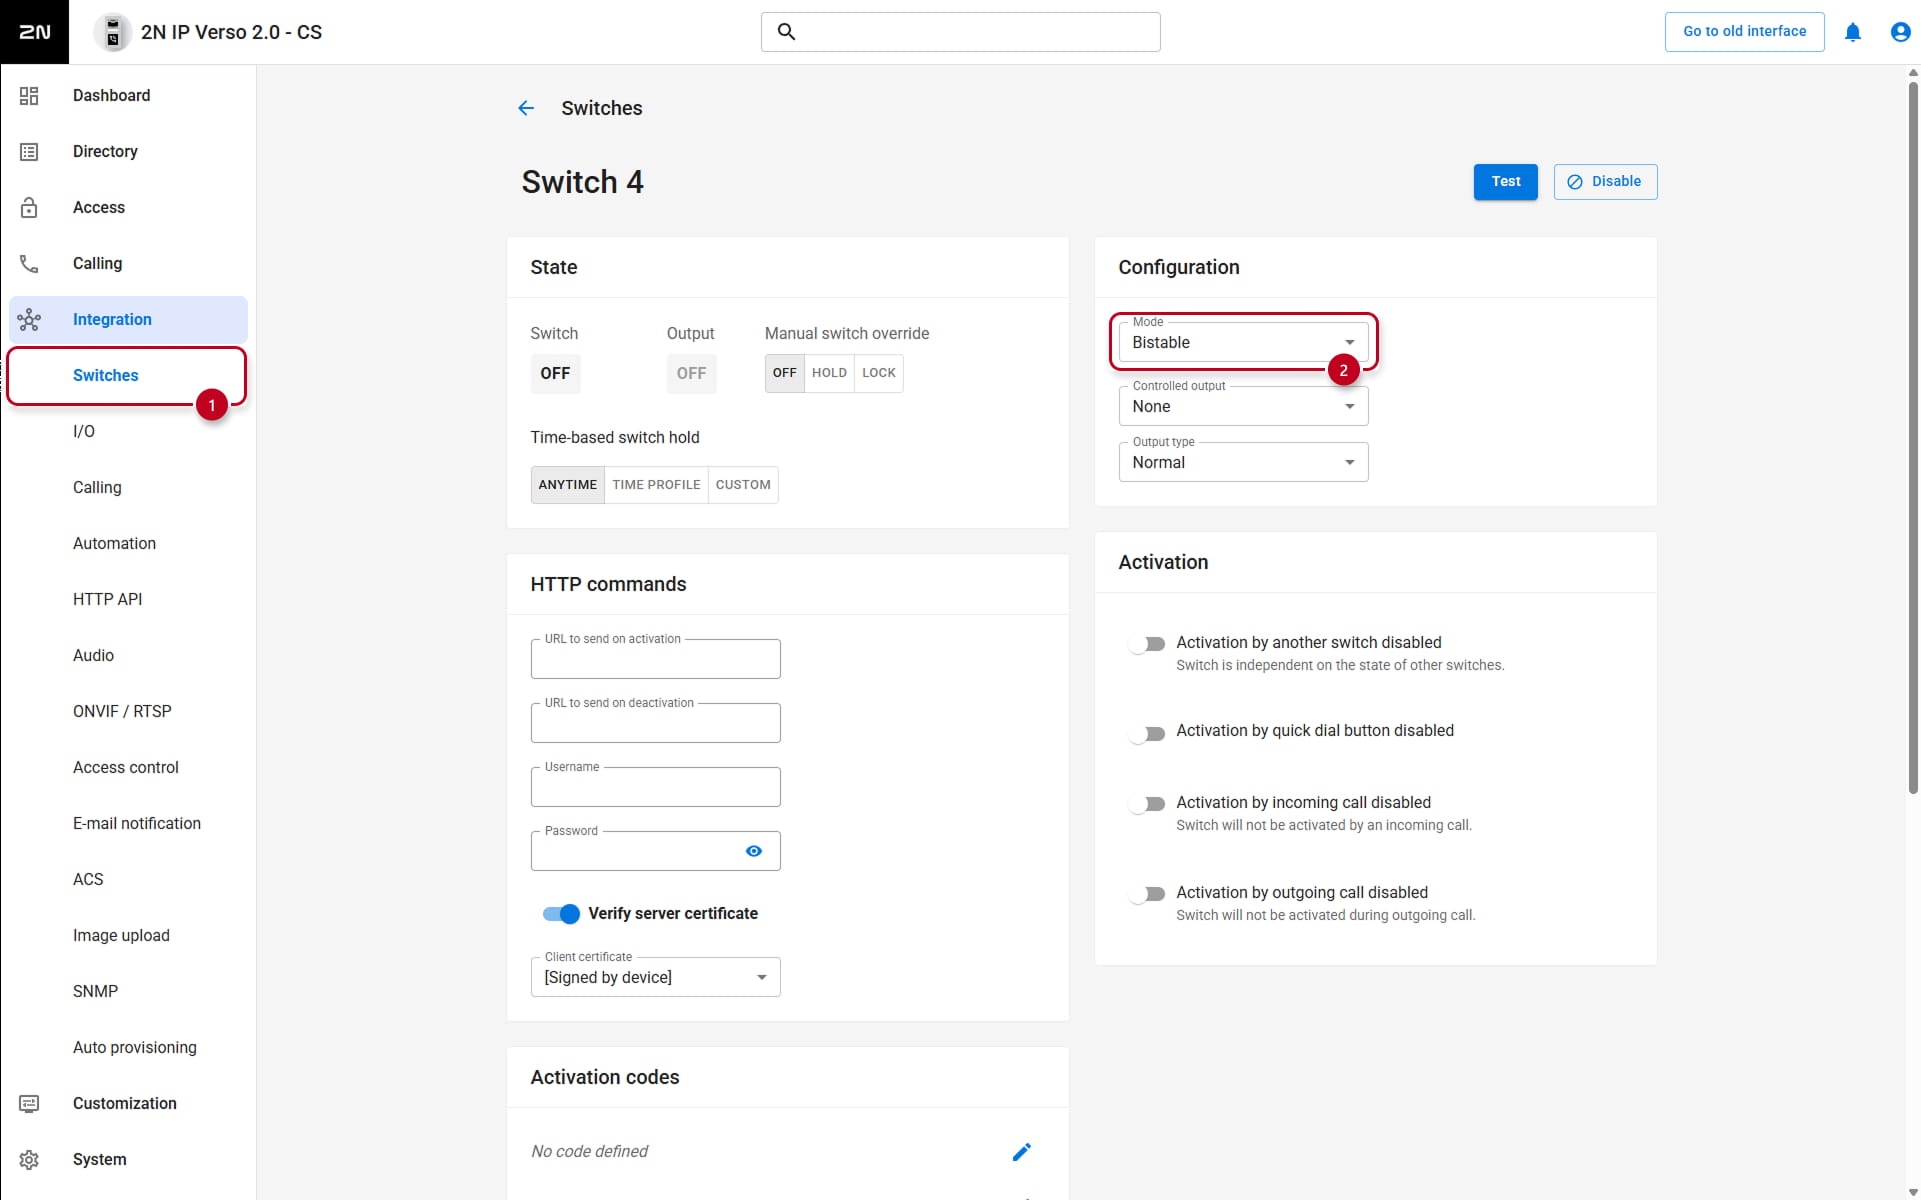Open the Controlled output dropdown
Screen dimensions: 1921x1200
(x=1243, y=406)
